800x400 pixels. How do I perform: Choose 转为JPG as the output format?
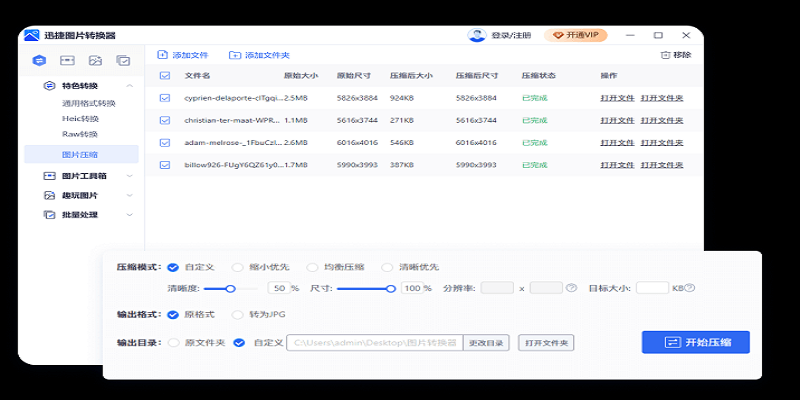[x=237, y=315]
